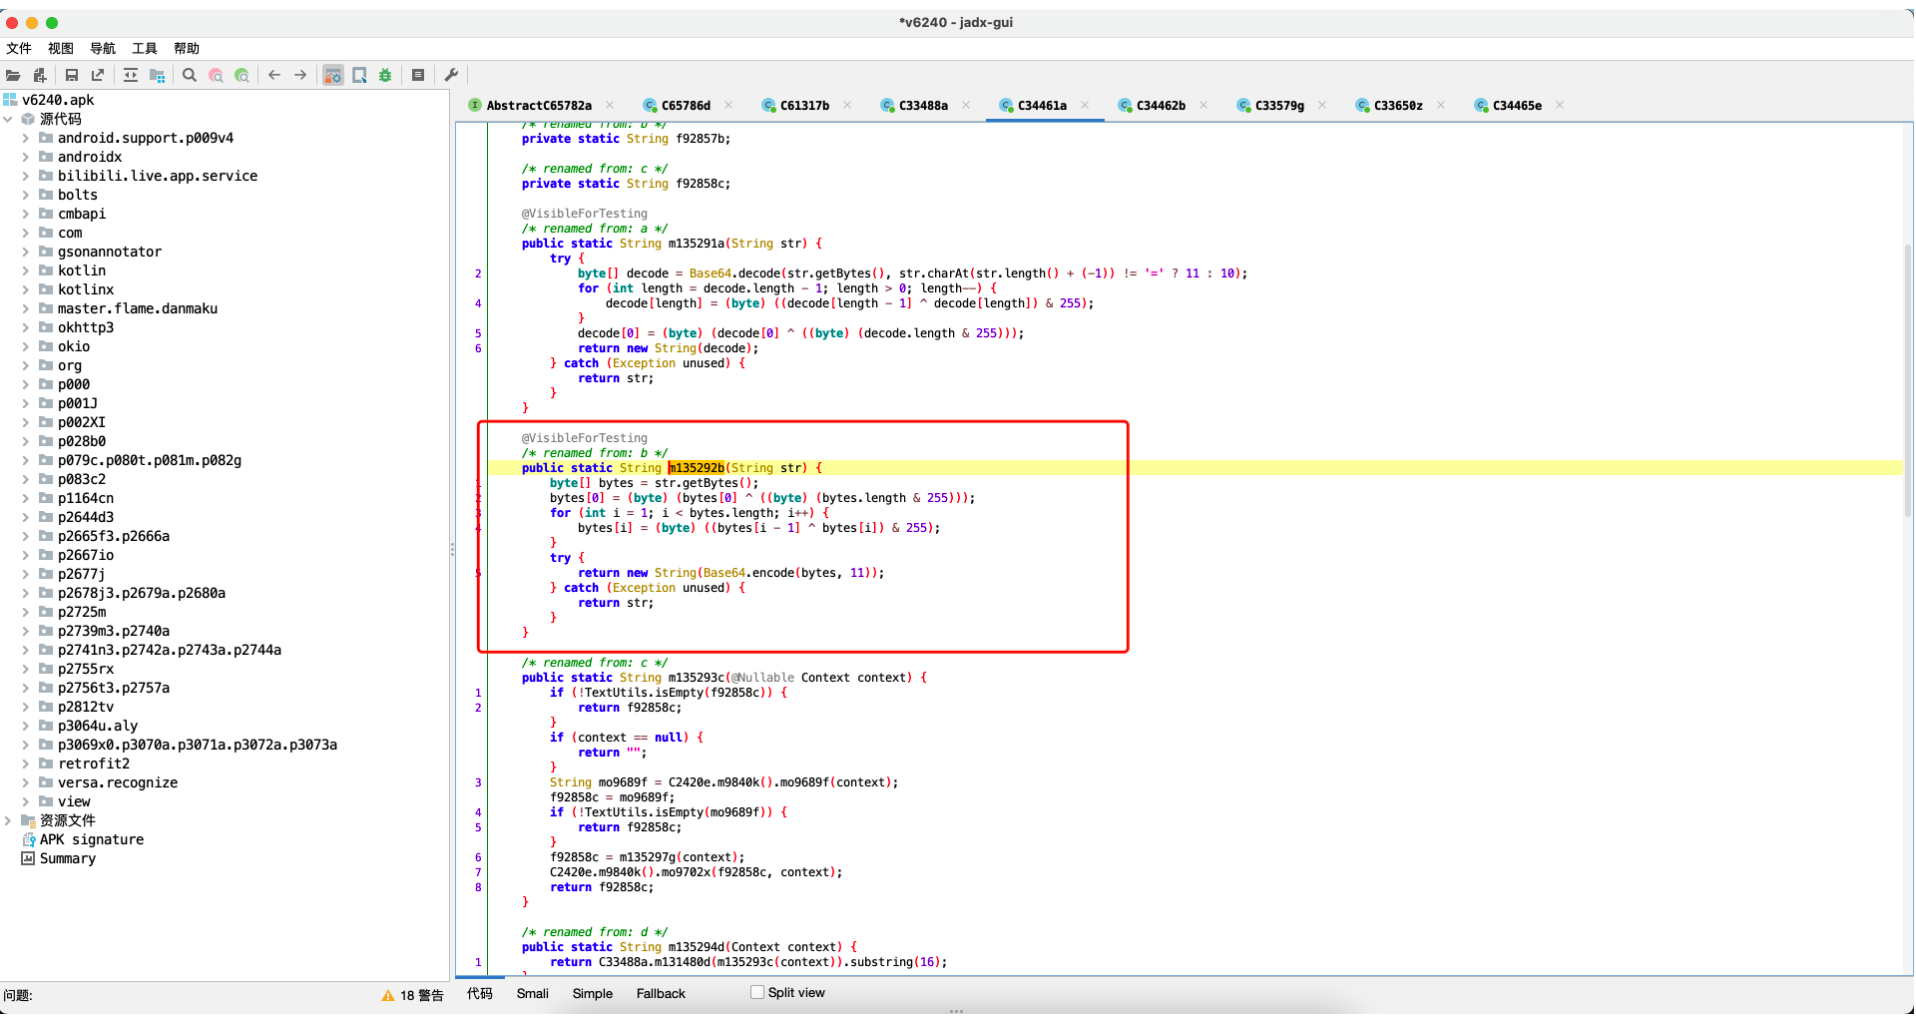The image size is (1916, 1018).
Task: Toggle deobfuscation toolbar icon
Action: [x=333, y=75]
